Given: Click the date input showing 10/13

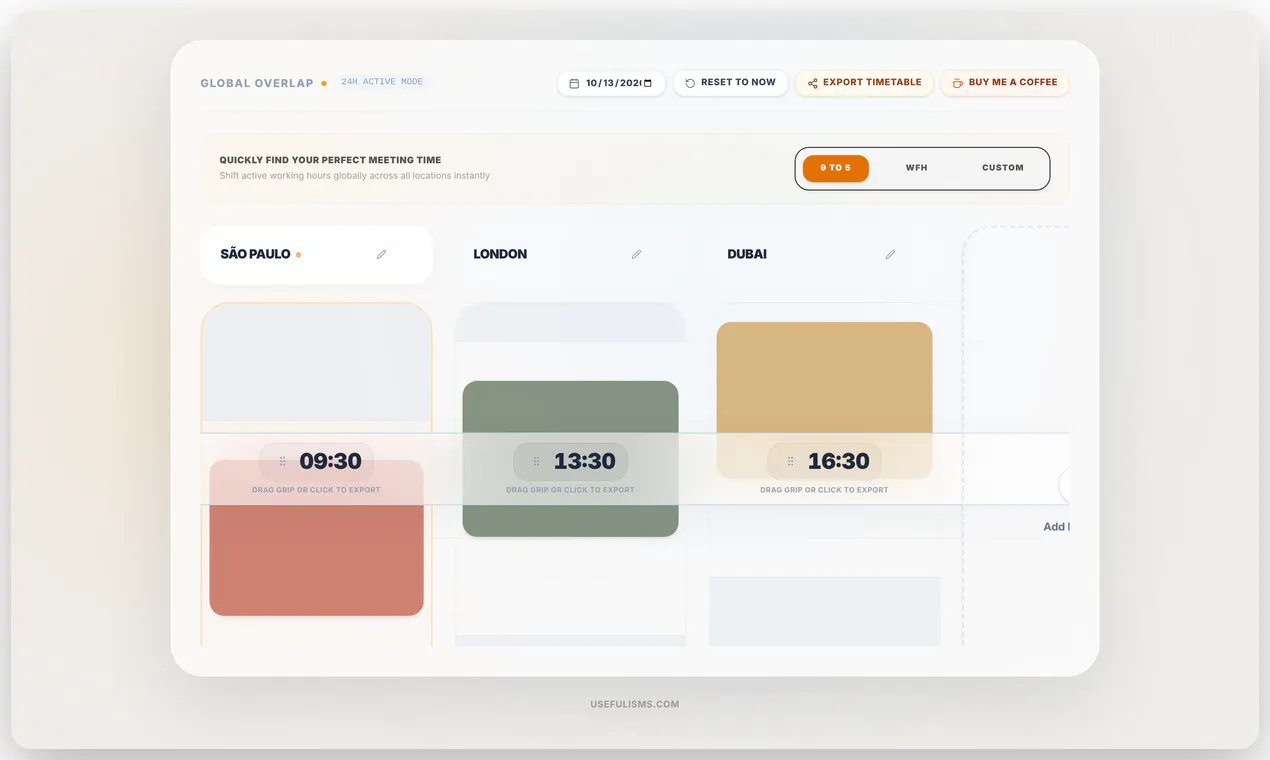Looking at the screenshot, I should coord(611,83).
